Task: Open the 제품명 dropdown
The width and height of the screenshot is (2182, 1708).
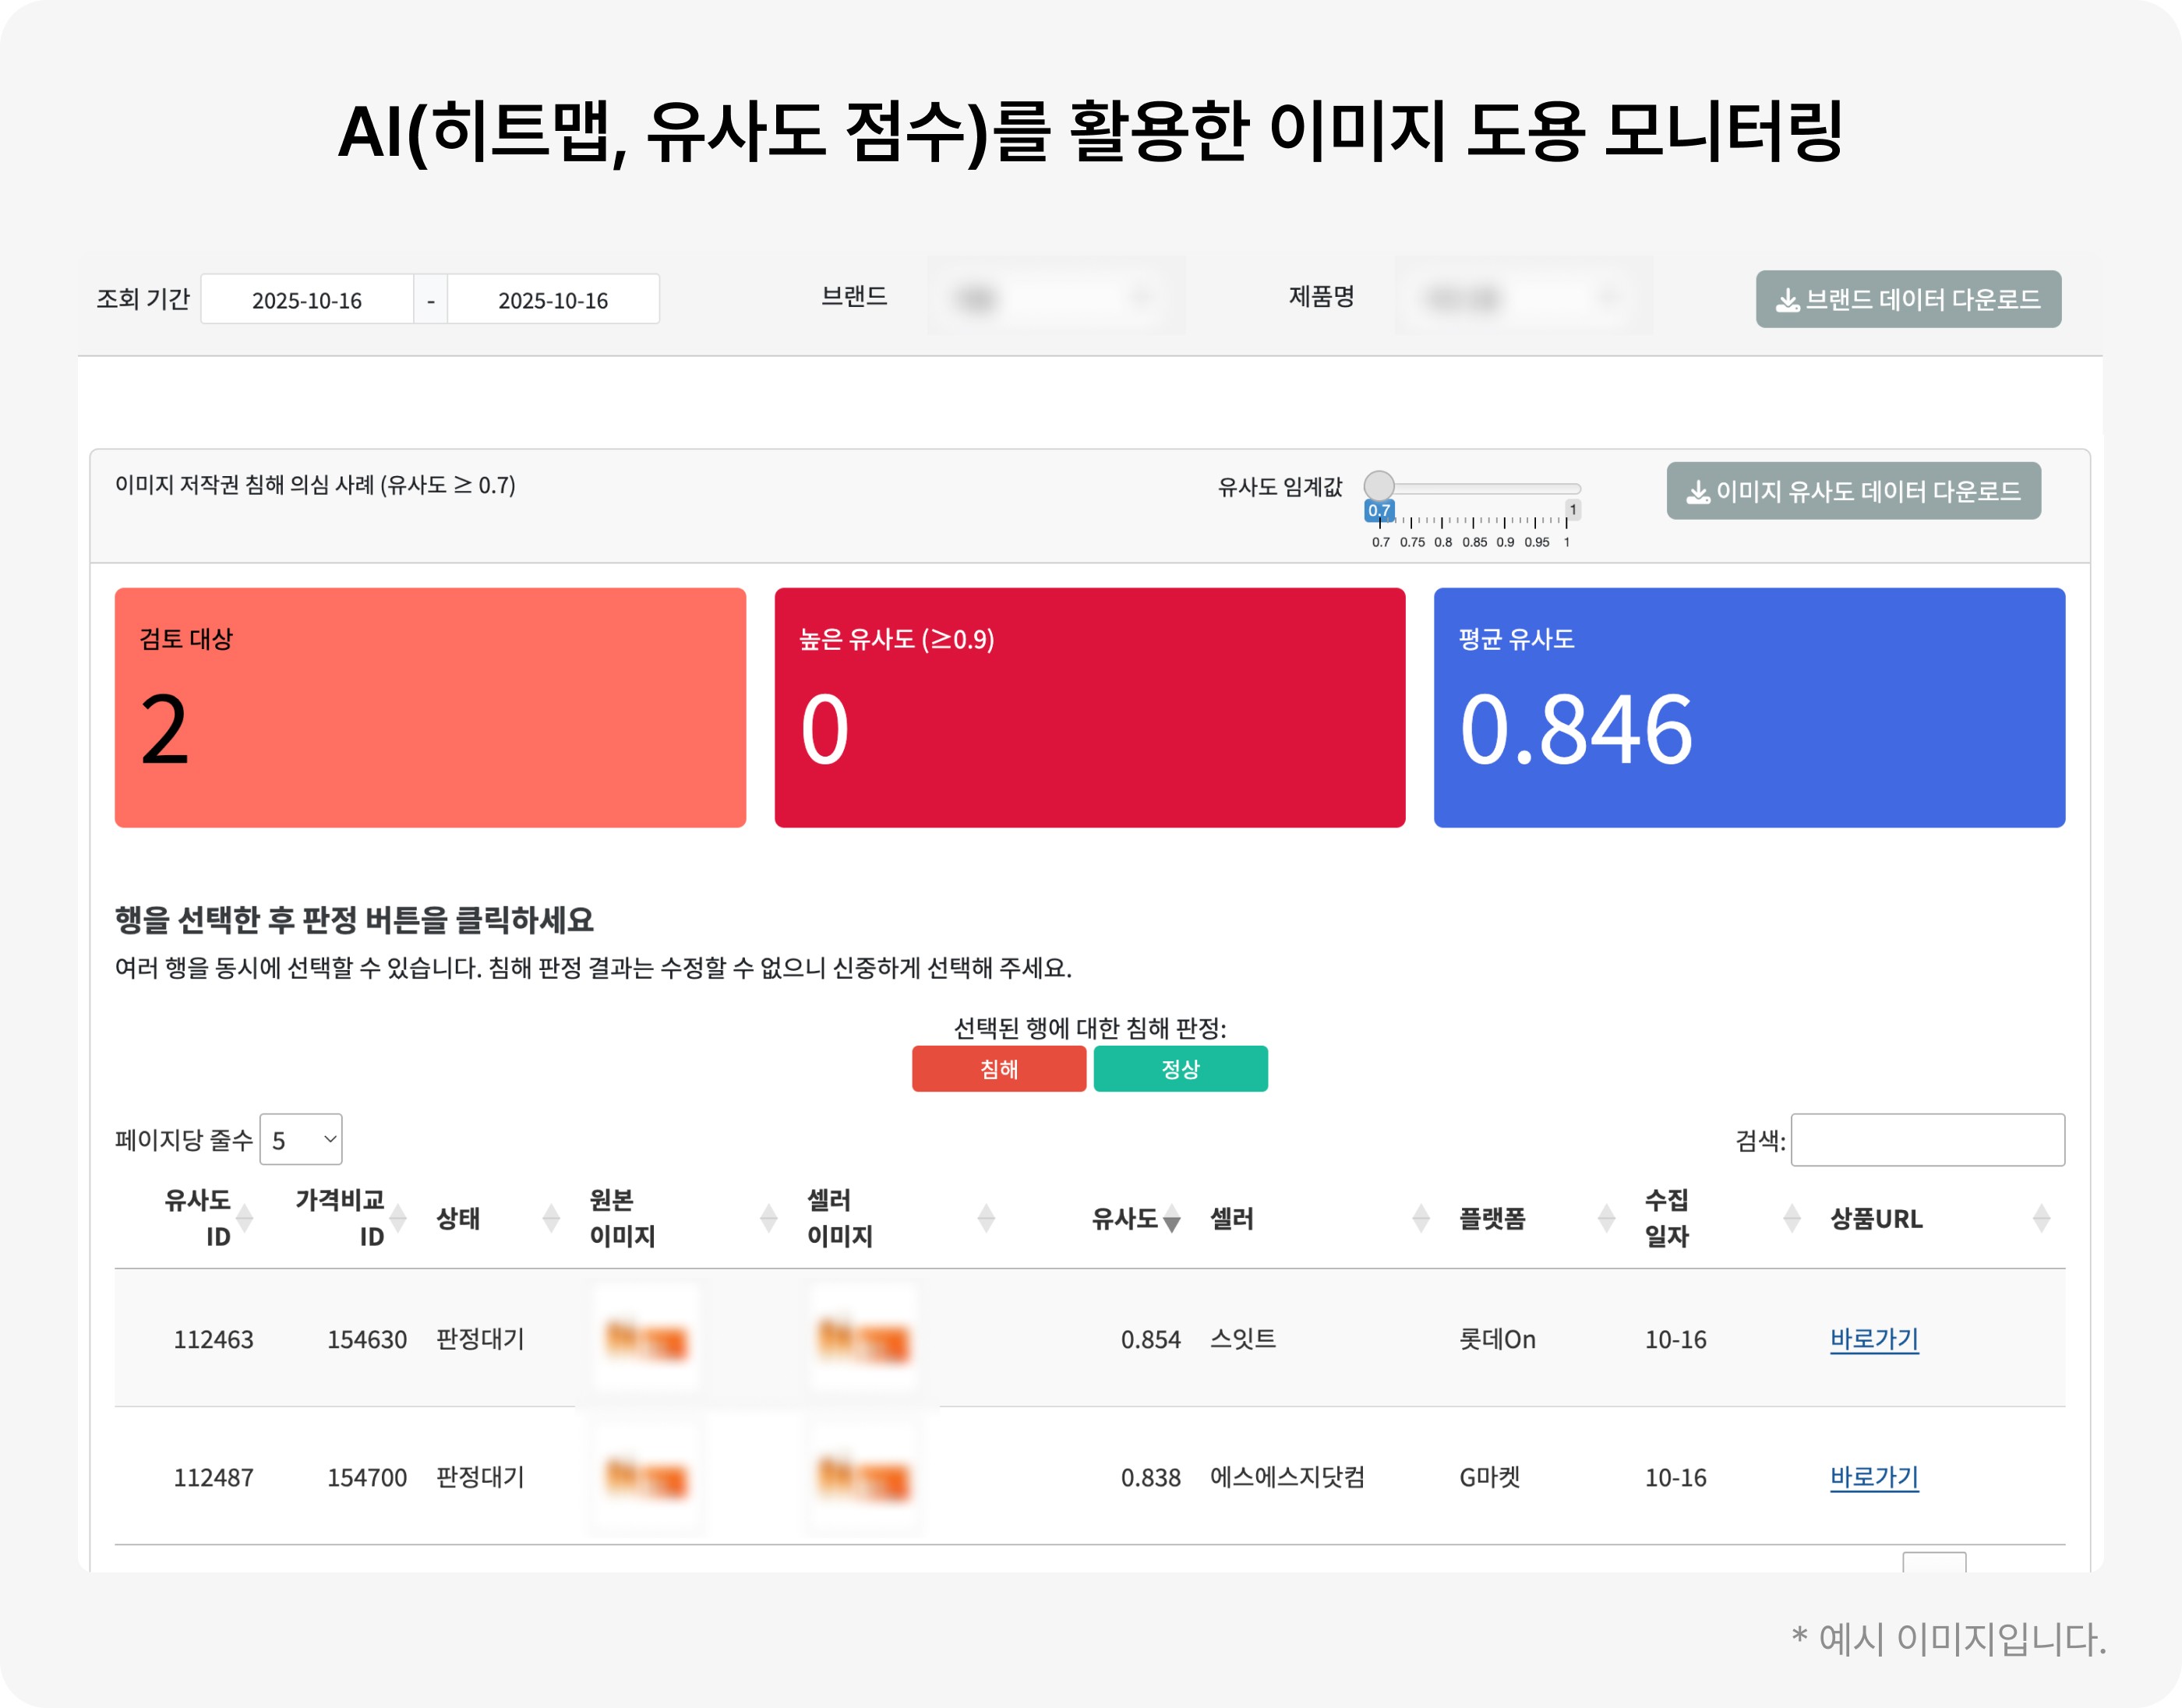Action: coord(1524,297)
